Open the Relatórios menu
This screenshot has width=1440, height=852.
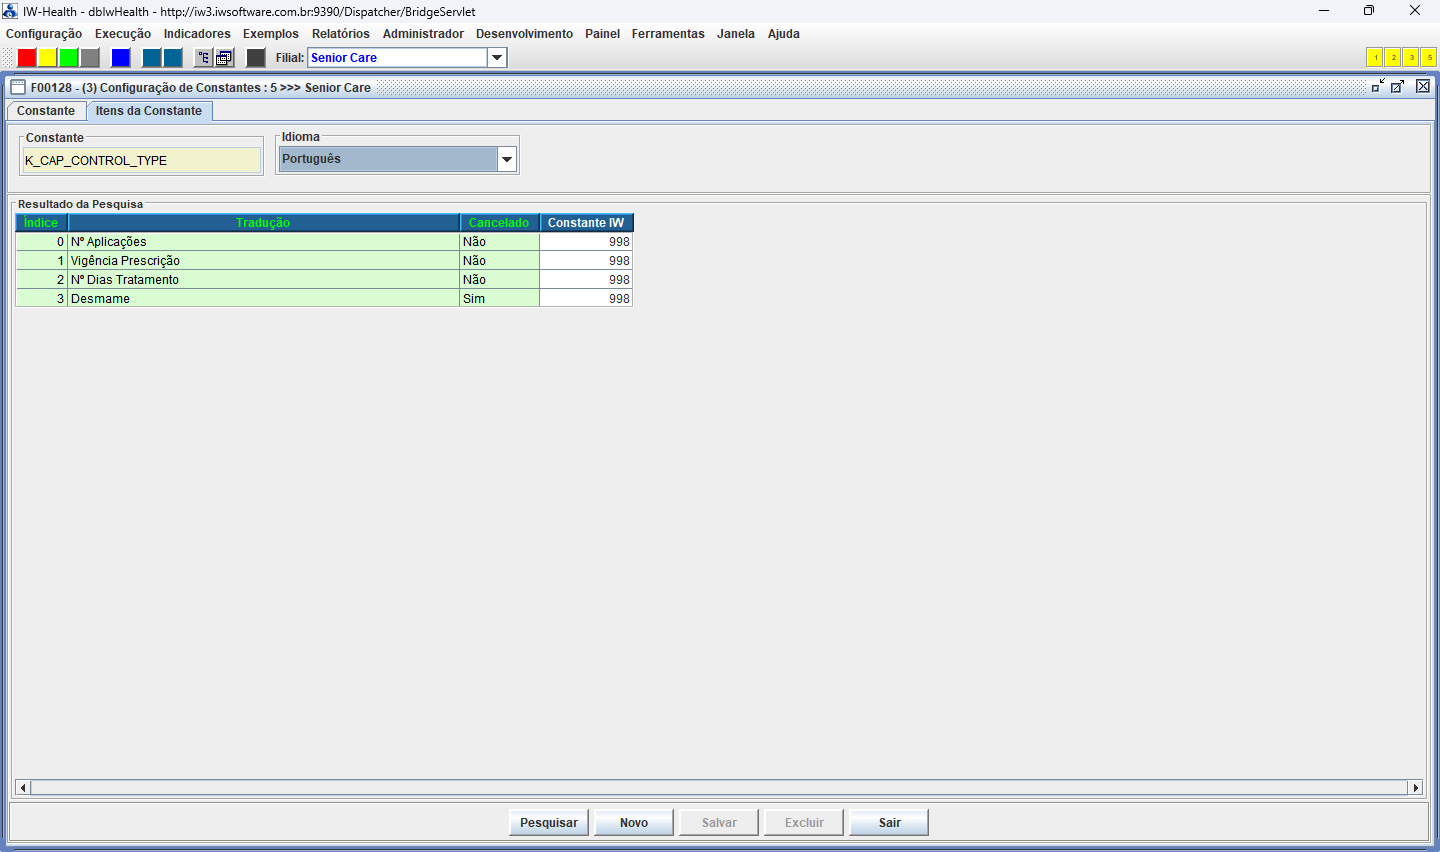pos(340,34)
